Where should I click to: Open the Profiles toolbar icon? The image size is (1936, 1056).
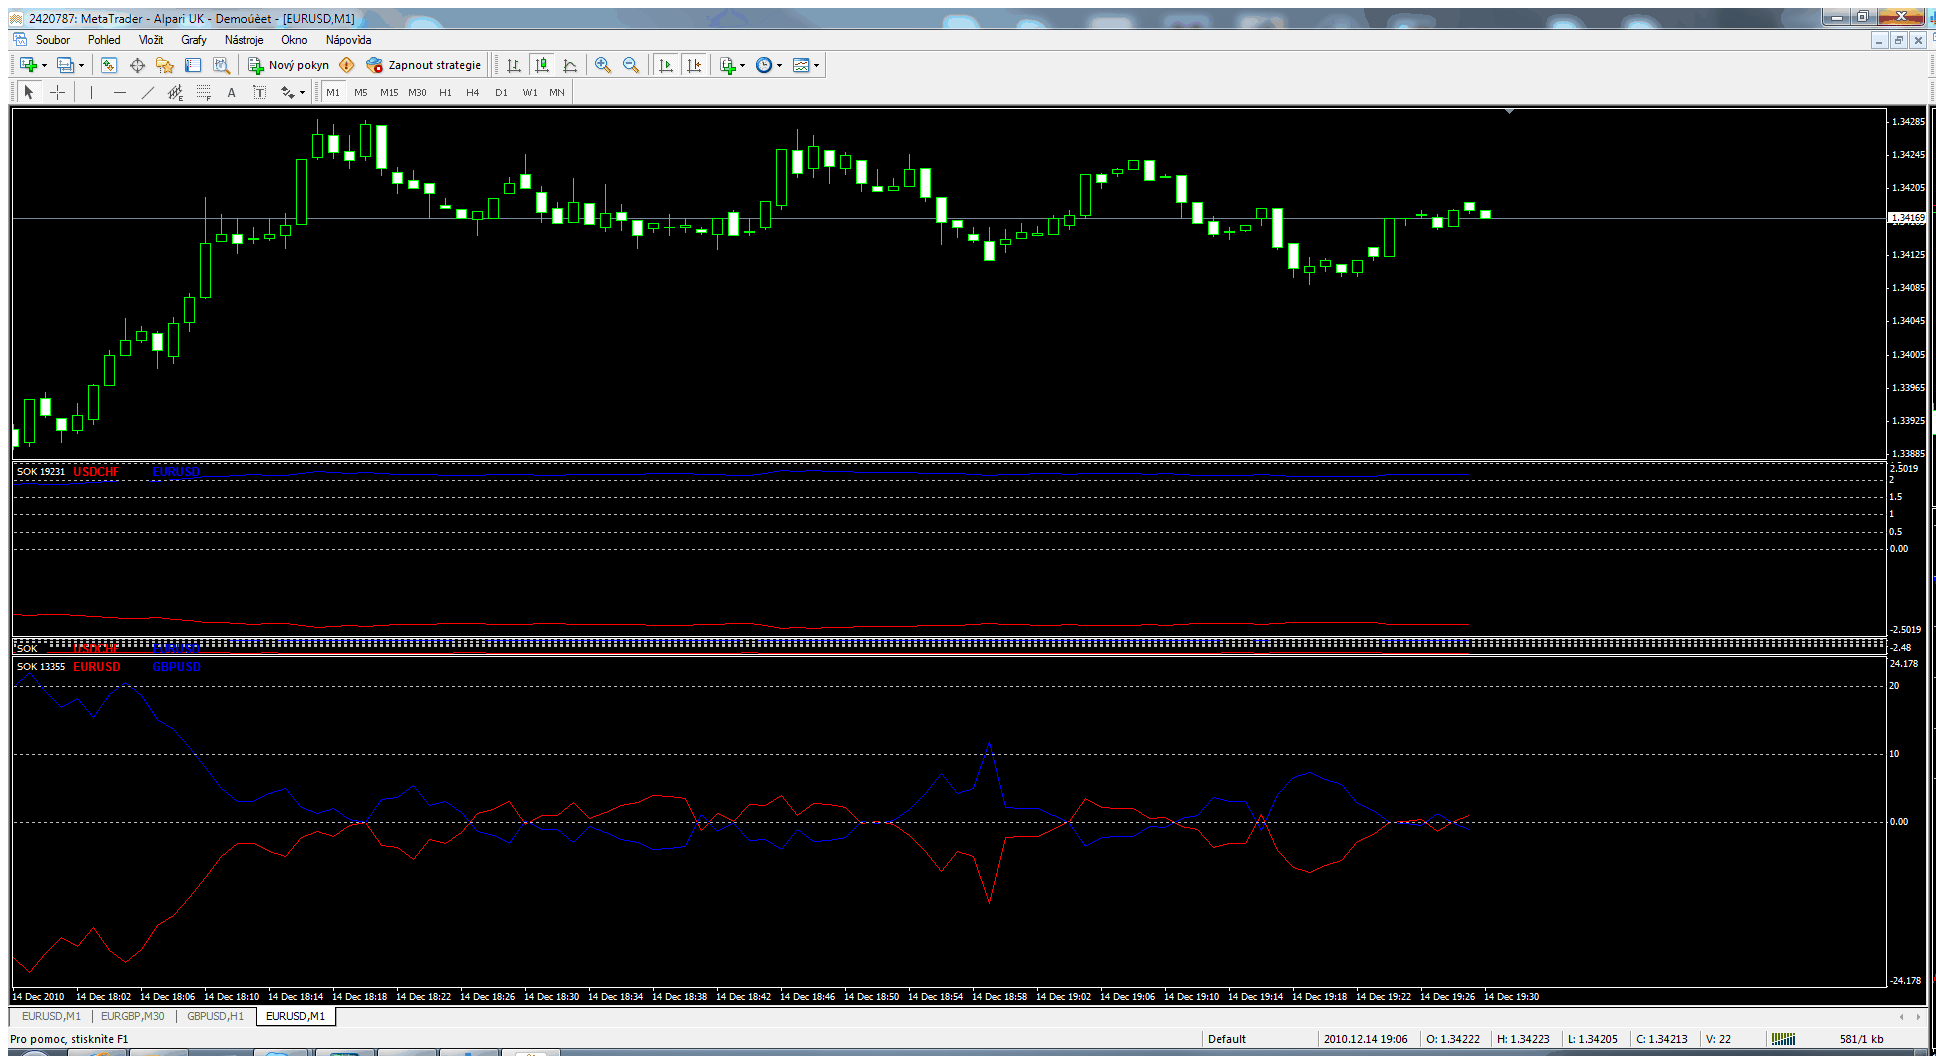65,65
